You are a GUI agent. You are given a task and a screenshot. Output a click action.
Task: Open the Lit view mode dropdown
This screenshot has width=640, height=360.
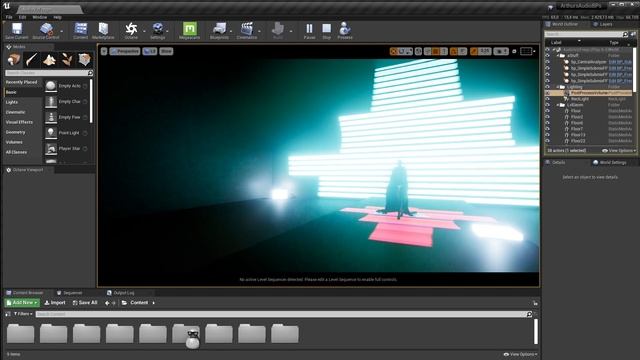(x=150, y=51)
